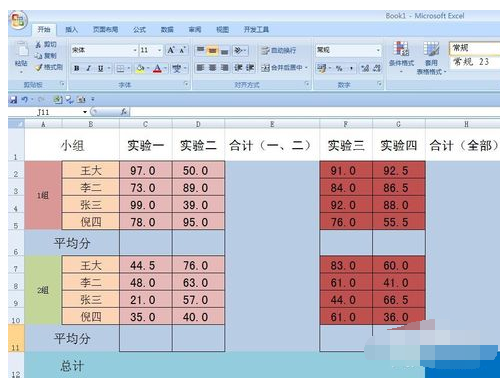Toggle Underline formatting

click(100, 69)
